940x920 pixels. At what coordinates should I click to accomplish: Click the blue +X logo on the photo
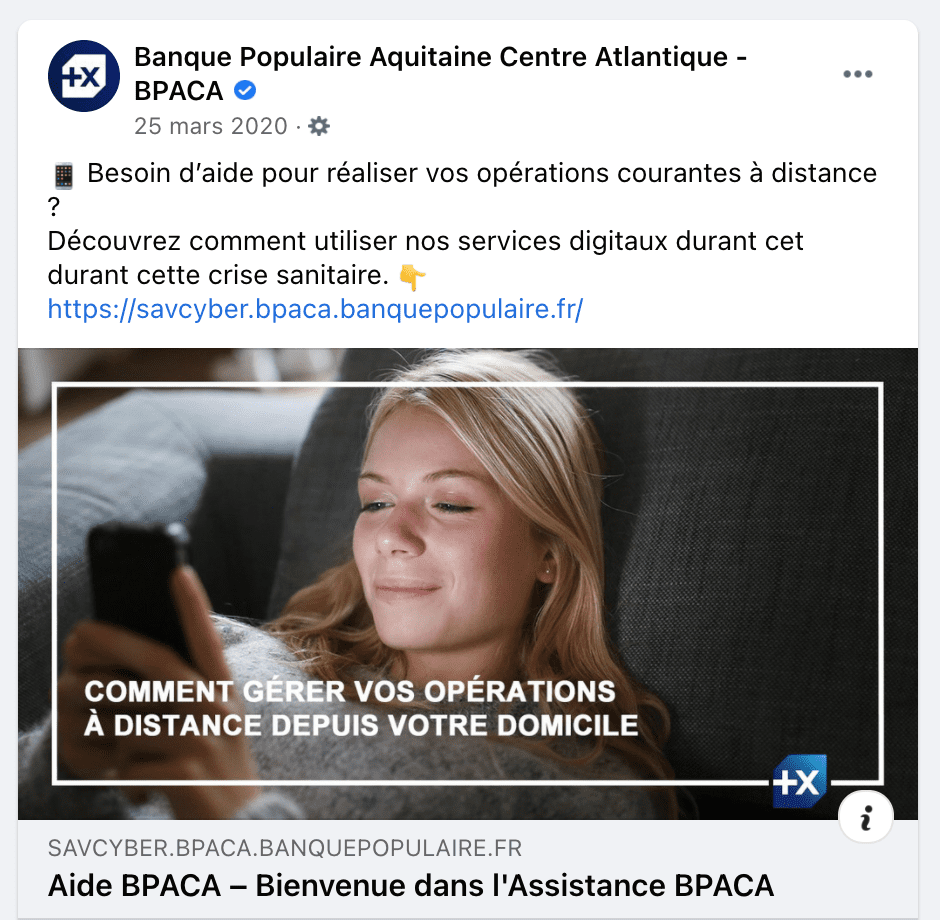coord(800,782)
